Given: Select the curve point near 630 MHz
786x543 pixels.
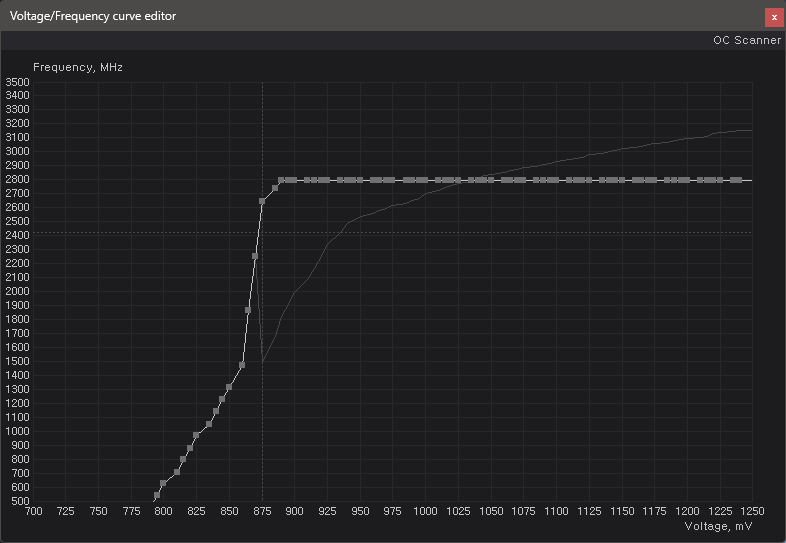Looking at the screenshot, I should click(x=163, y=483).
